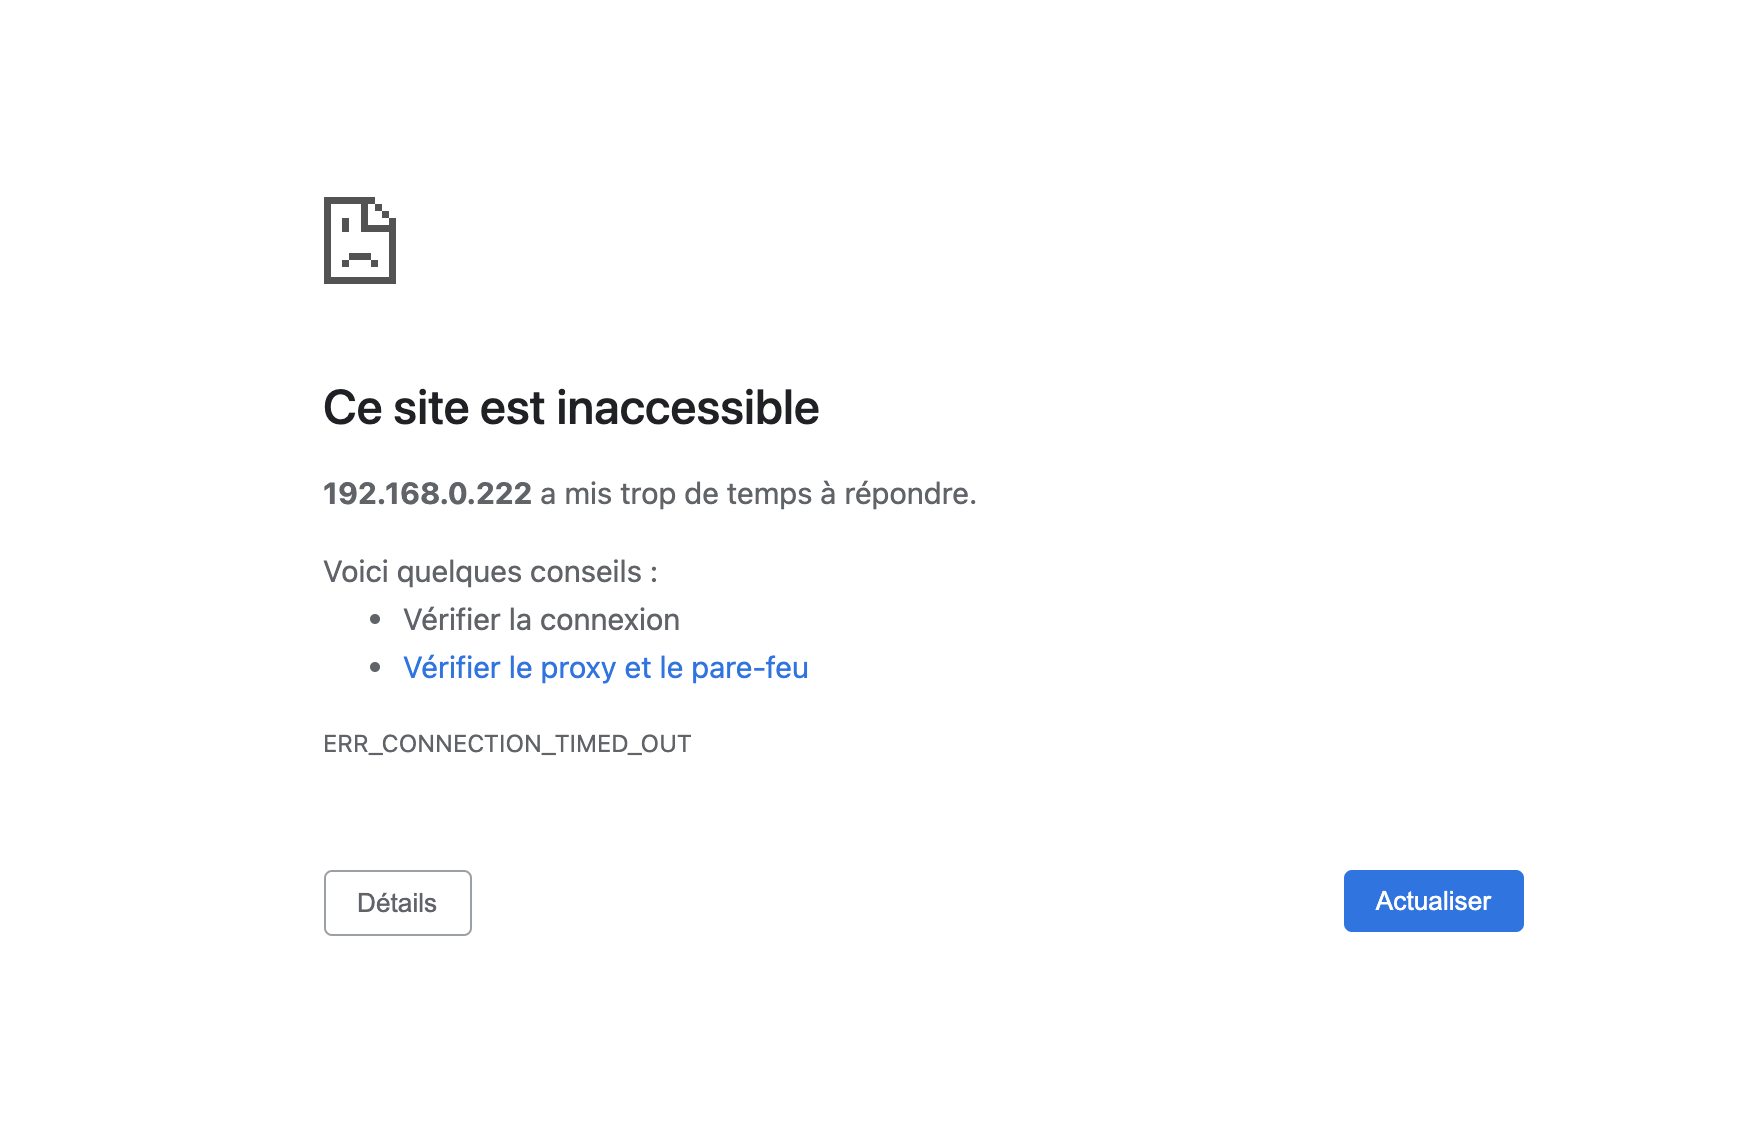
Task: Click the bold IP address 192.168.0.222
Action: click(x=427, y=494)
